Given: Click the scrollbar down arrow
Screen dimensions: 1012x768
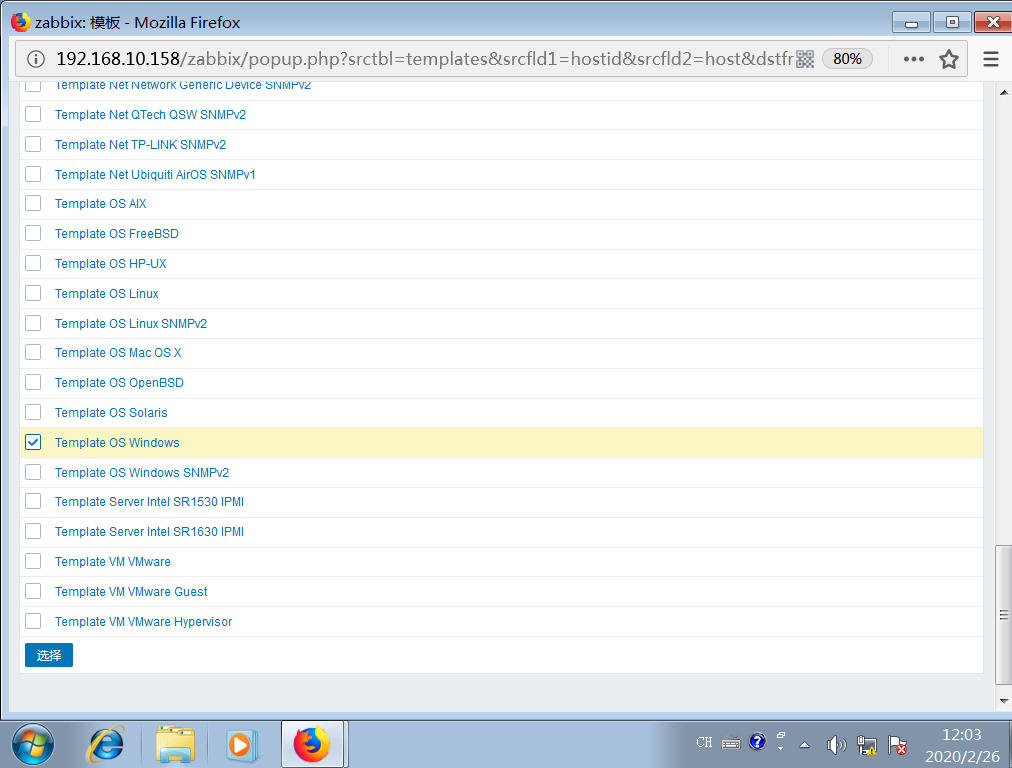Looking at the screenshot, I should click(1004, 701).
